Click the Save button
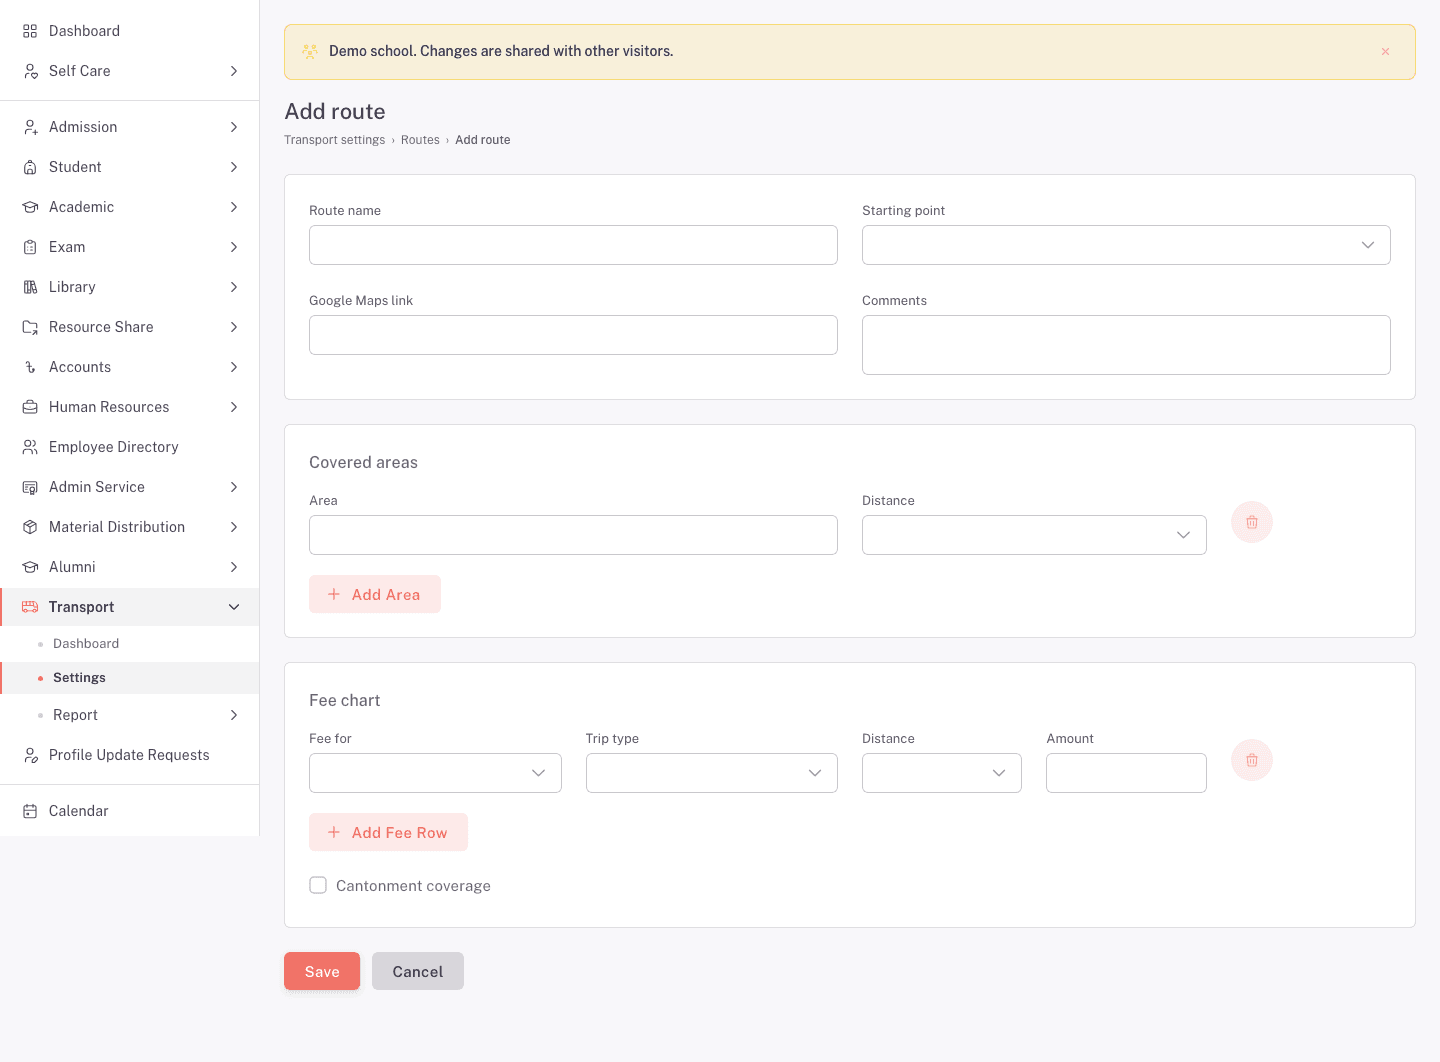Viewport: 1440px width, 1062px height. tap(322, 971)
